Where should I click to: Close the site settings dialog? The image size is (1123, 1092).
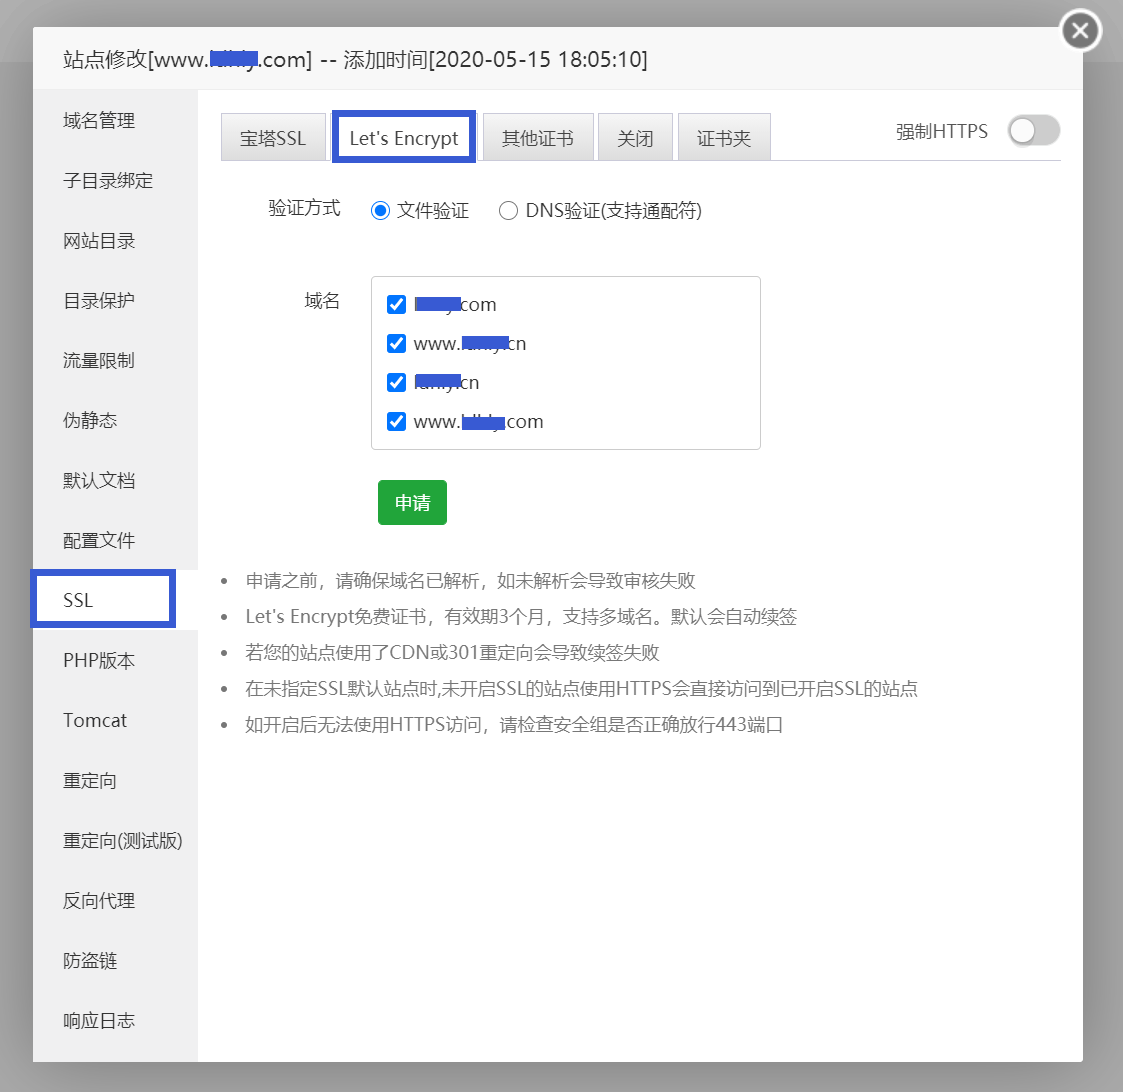(x=1079, y=30)
